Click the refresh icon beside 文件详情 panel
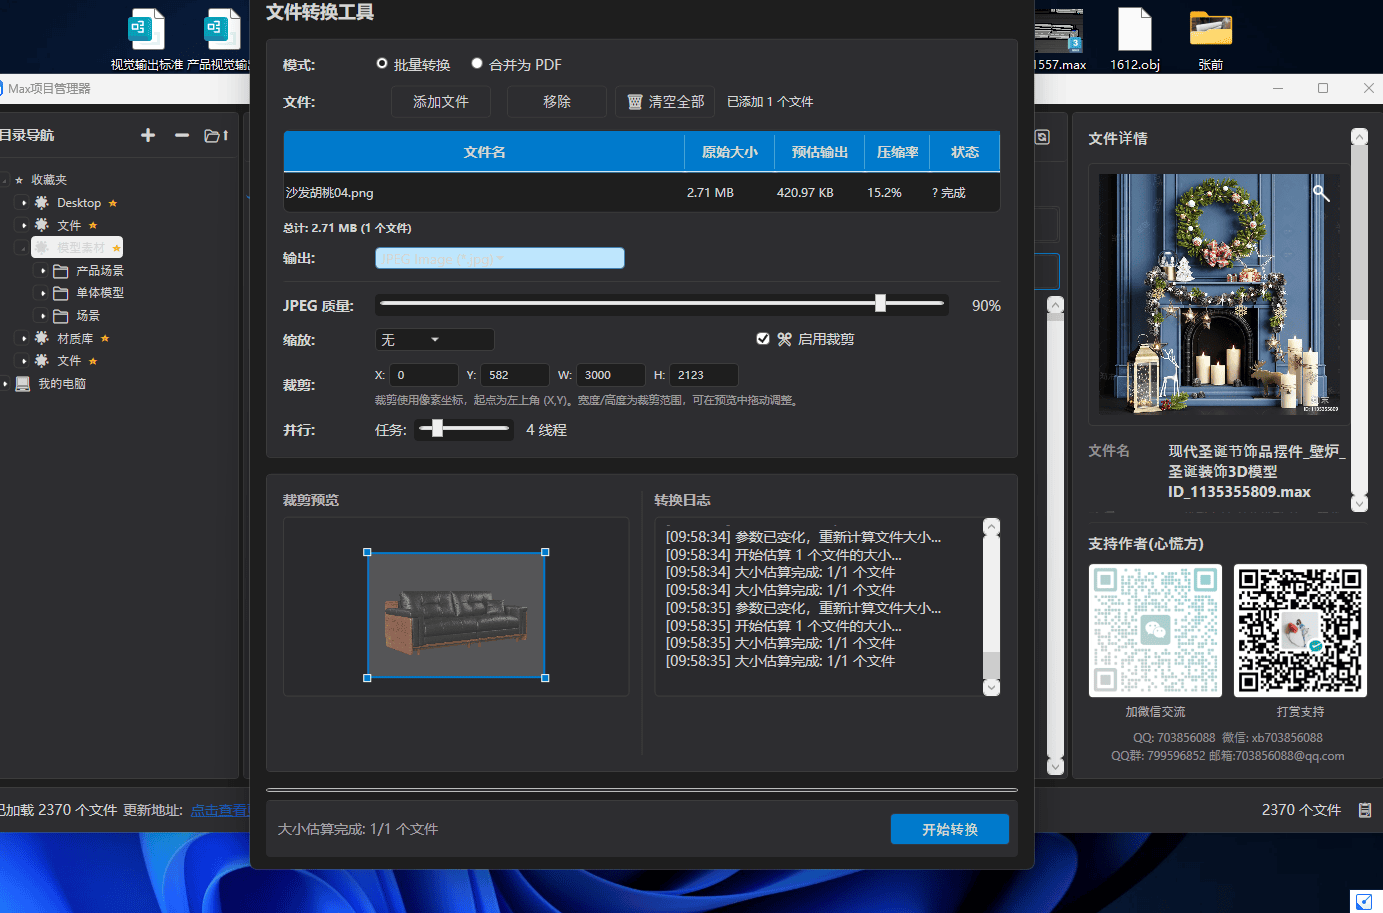1383x913 pixels. (x=1042, y=137)
